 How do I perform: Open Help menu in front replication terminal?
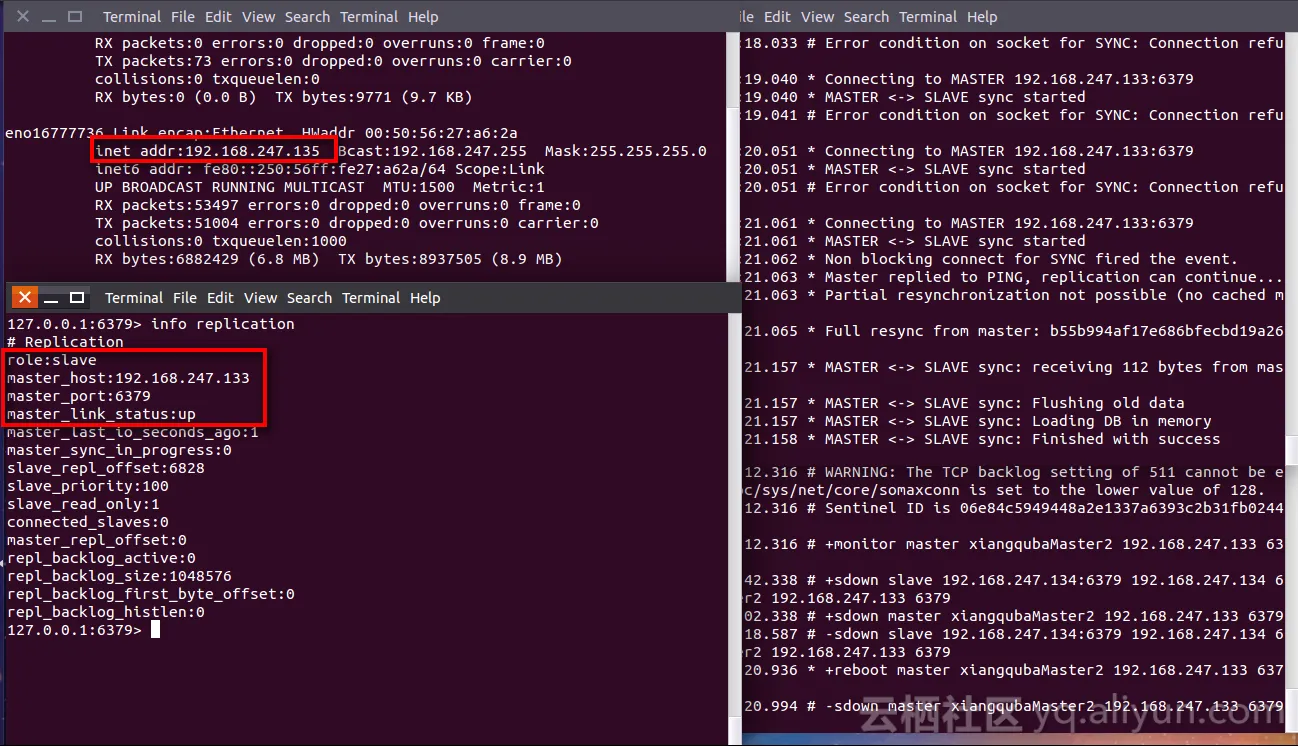click(425, 298)
